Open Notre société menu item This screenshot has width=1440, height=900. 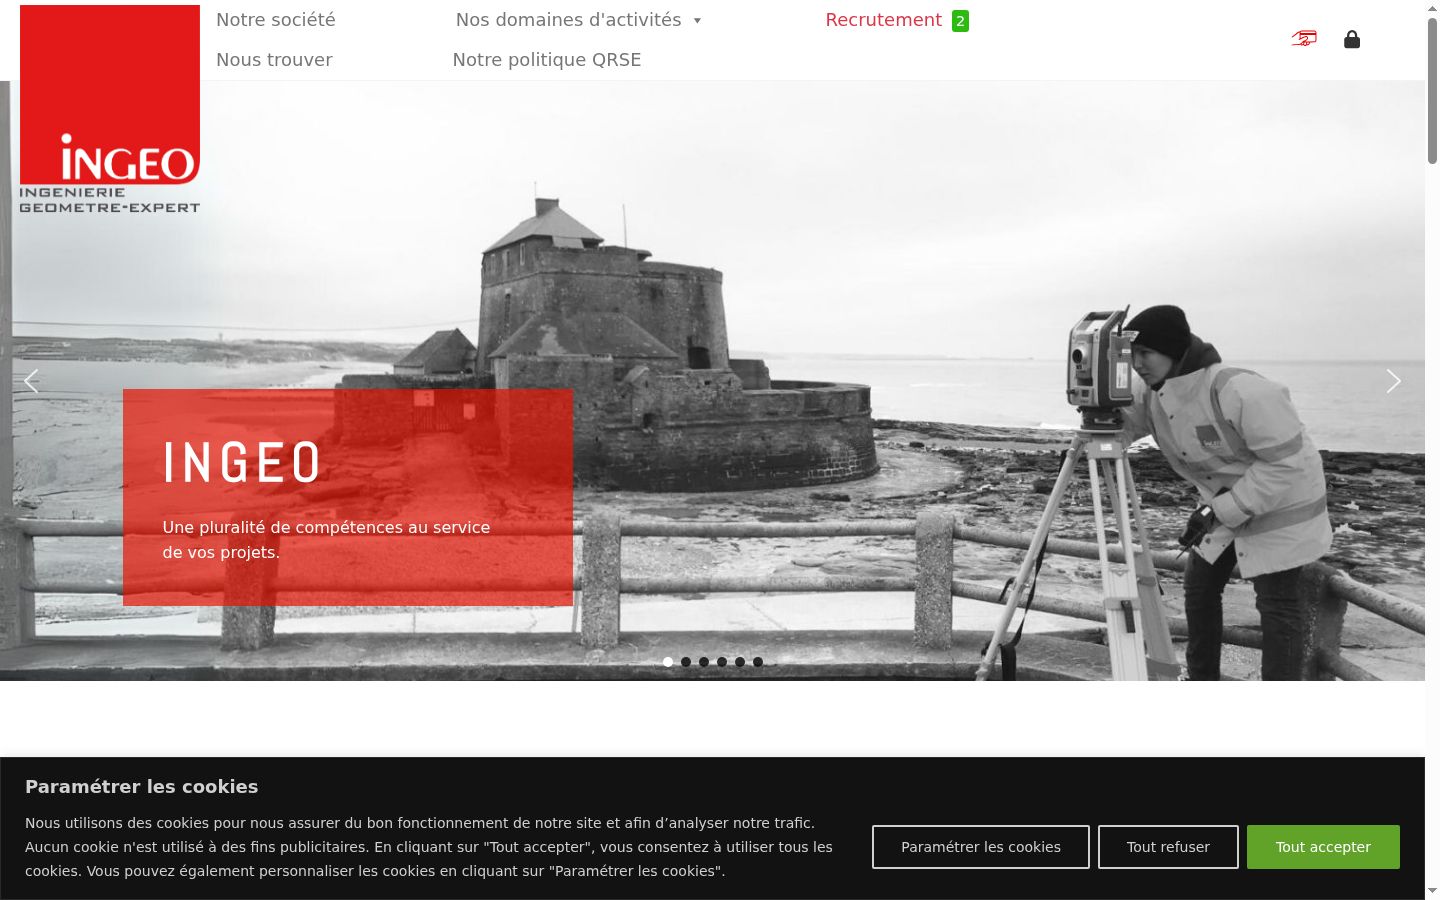276,20
